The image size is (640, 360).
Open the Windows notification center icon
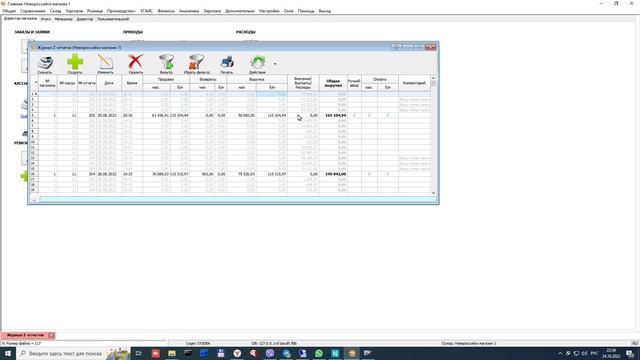pos(630,353)
